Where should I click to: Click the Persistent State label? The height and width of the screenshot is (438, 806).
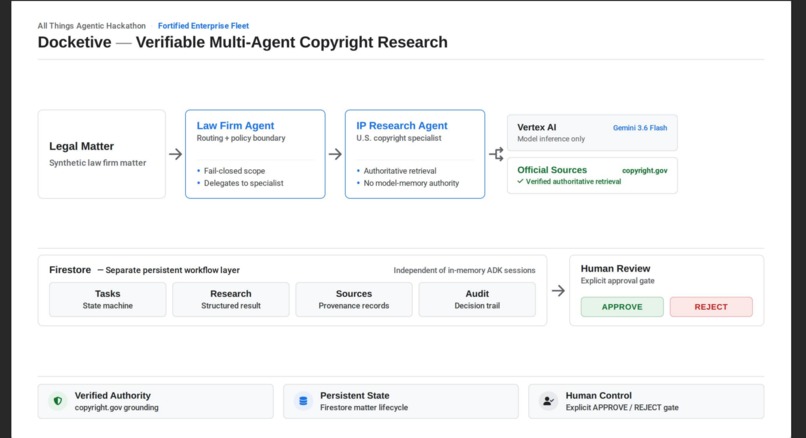click(x=355, y=395)
